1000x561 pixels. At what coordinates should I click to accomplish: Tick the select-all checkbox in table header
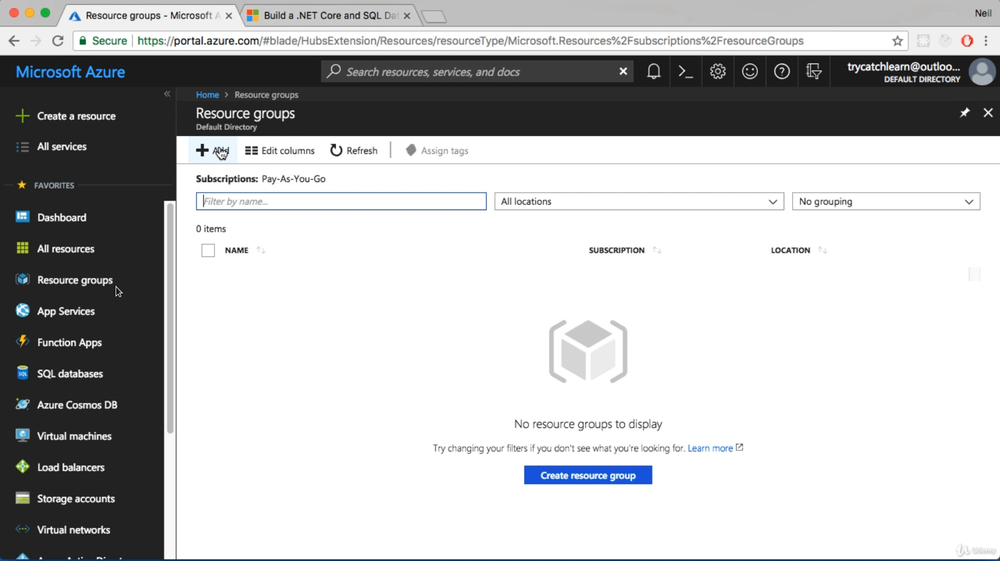coord(208,250)
